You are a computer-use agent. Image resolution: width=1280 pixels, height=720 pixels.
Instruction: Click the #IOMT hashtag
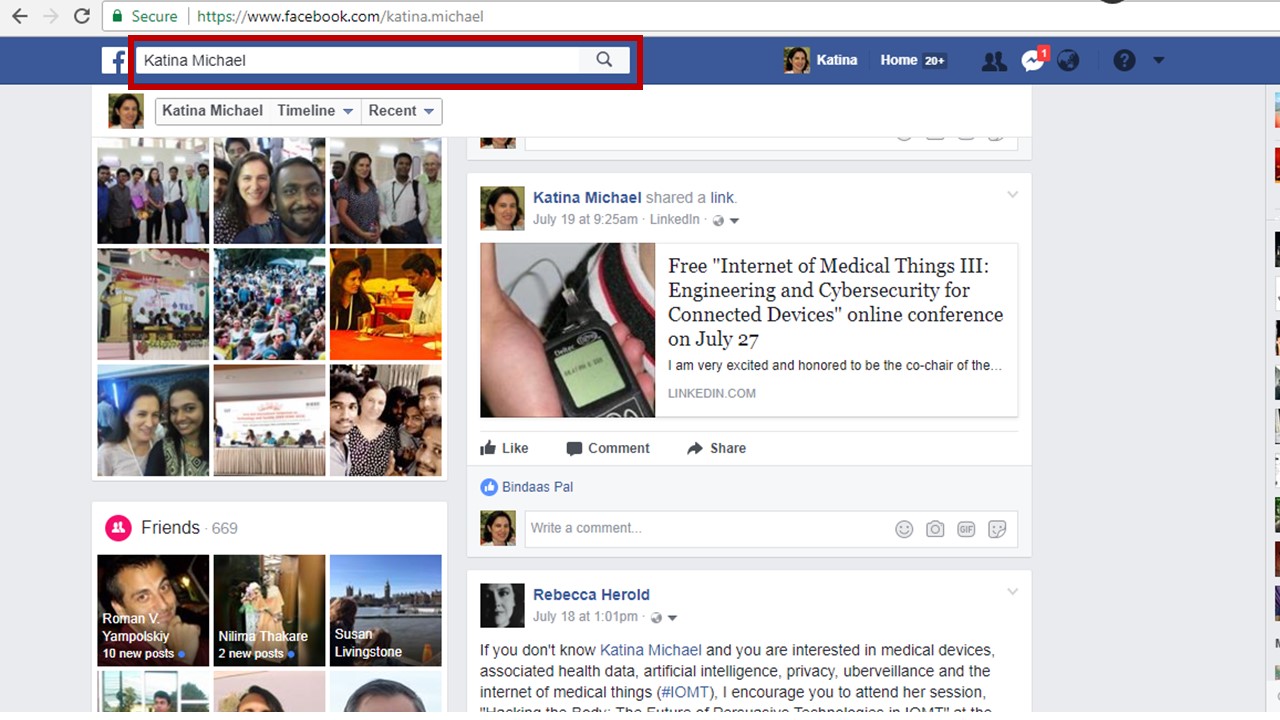(685, 692)
